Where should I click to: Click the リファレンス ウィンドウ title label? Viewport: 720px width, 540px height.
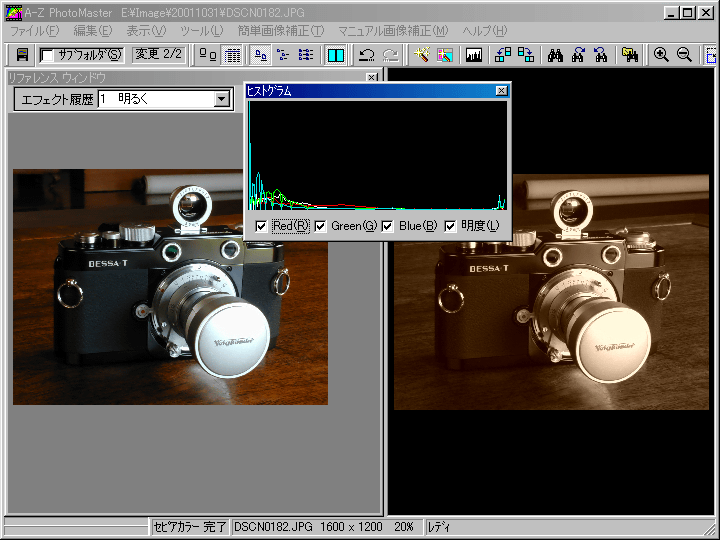[x=57, y=78]
